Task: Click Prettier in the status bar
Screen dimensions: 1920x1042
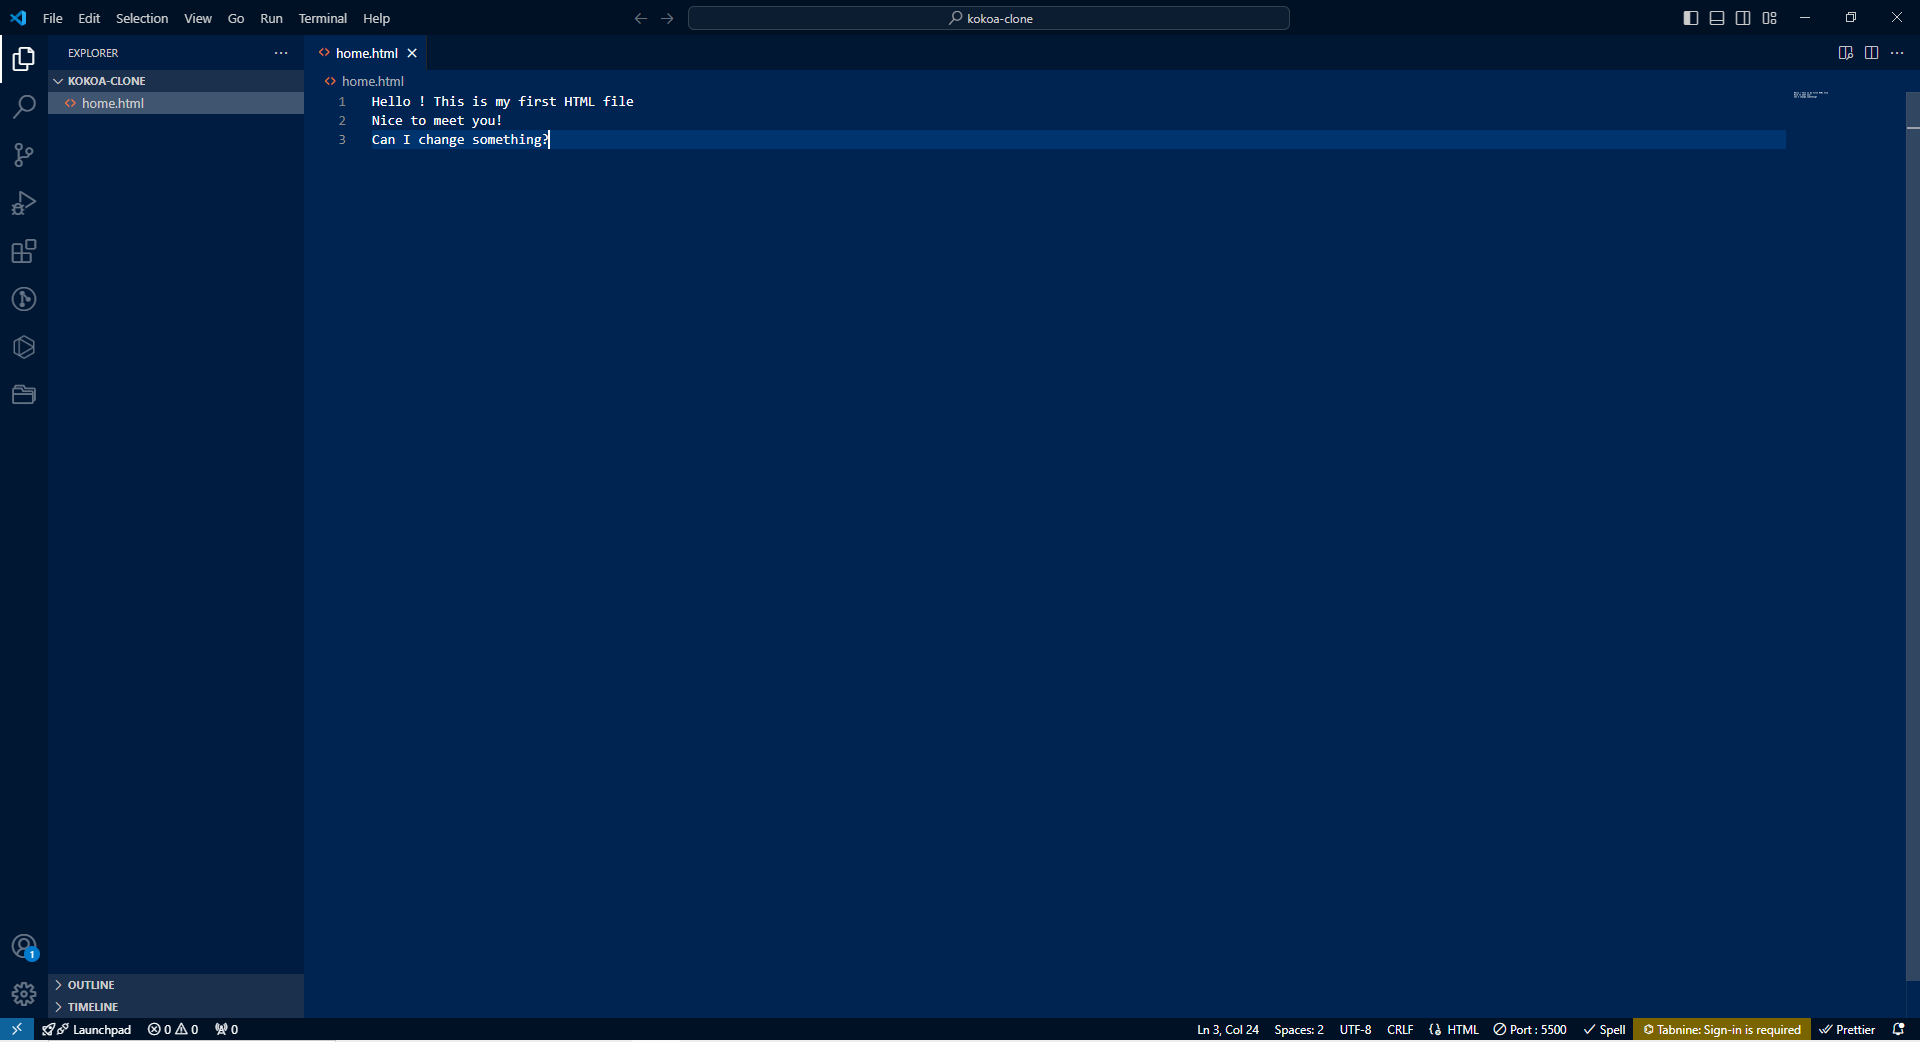Action: point(1847,1029)
